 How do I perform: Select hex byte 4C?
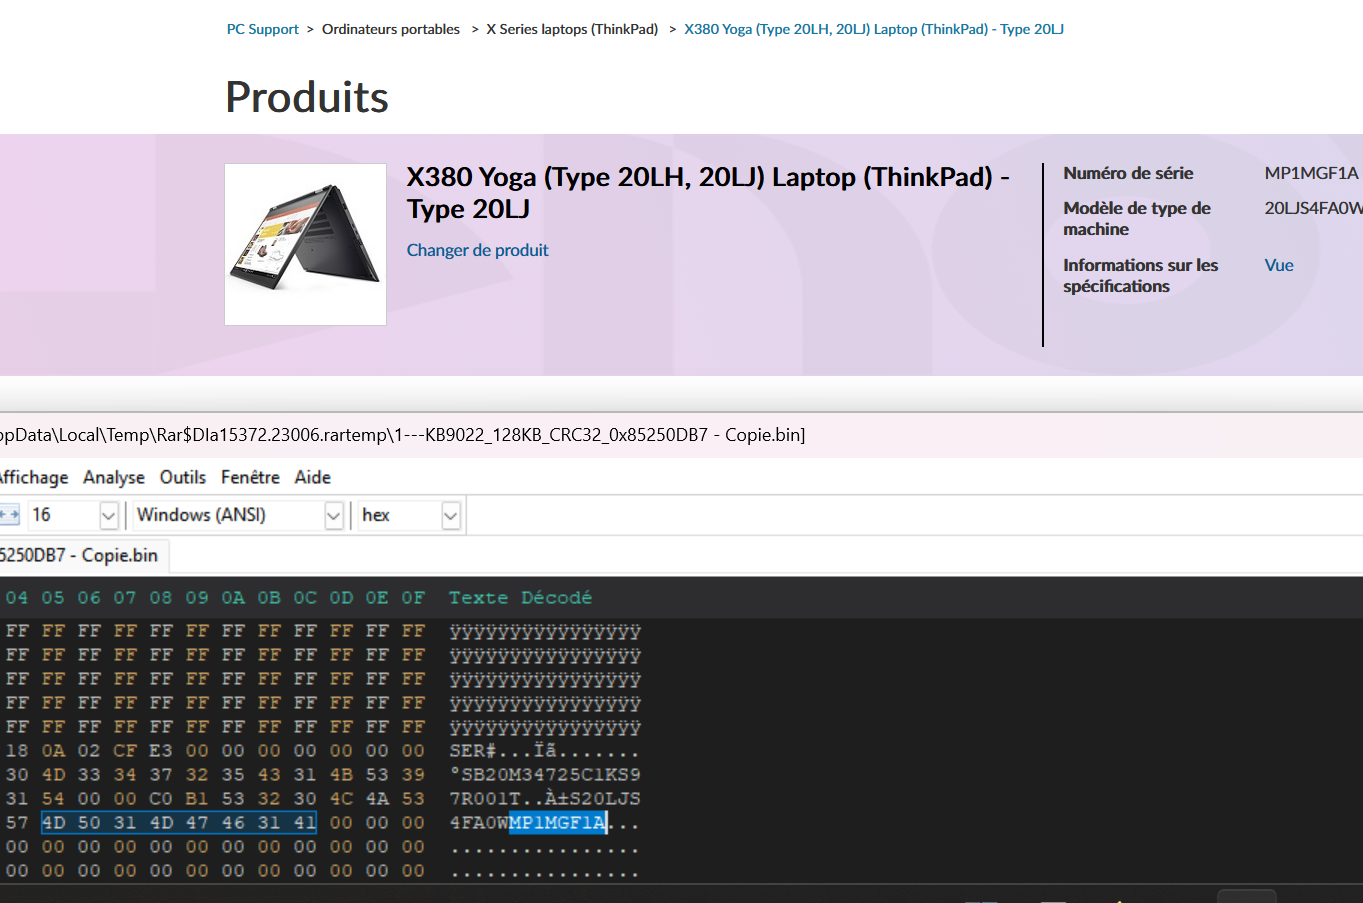click(x=341, y=799)
